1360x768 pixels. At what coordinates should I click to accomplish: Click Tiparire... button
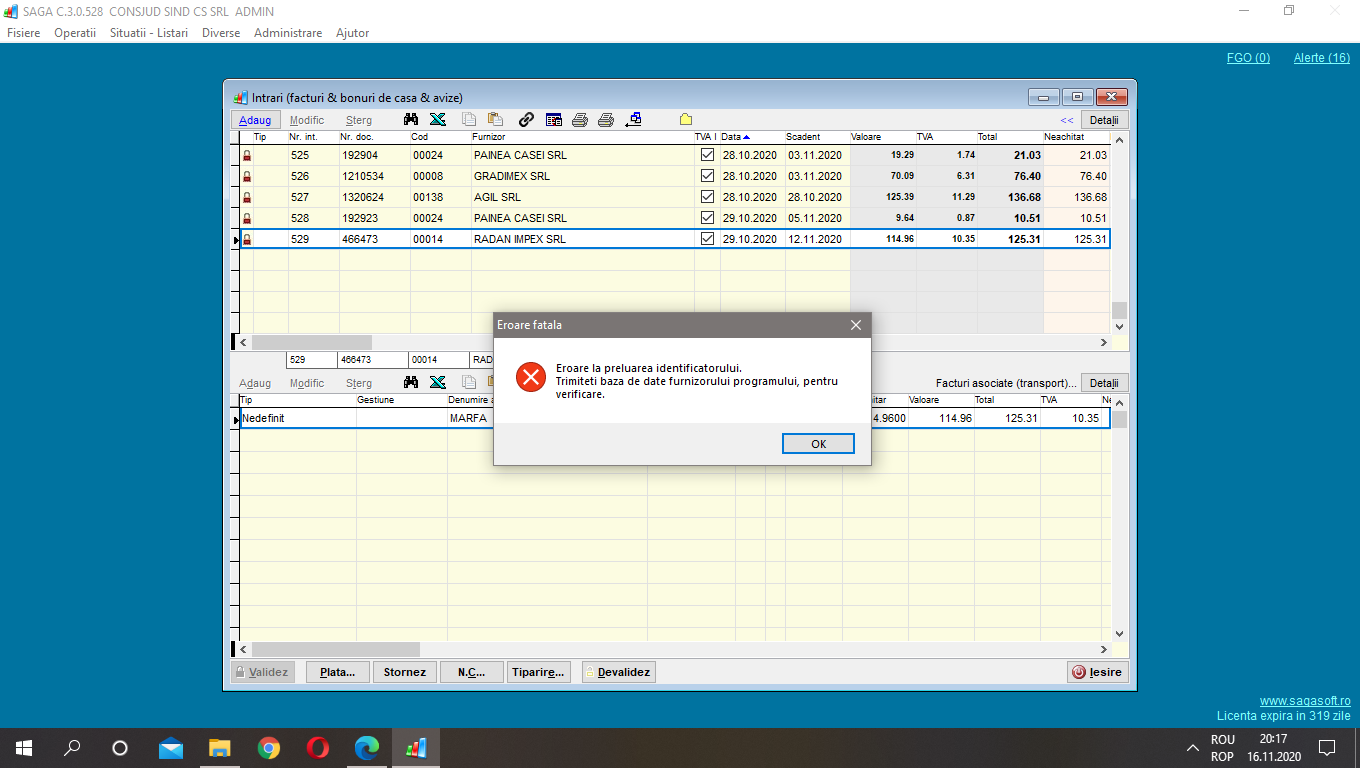click(x=540, y=672)
